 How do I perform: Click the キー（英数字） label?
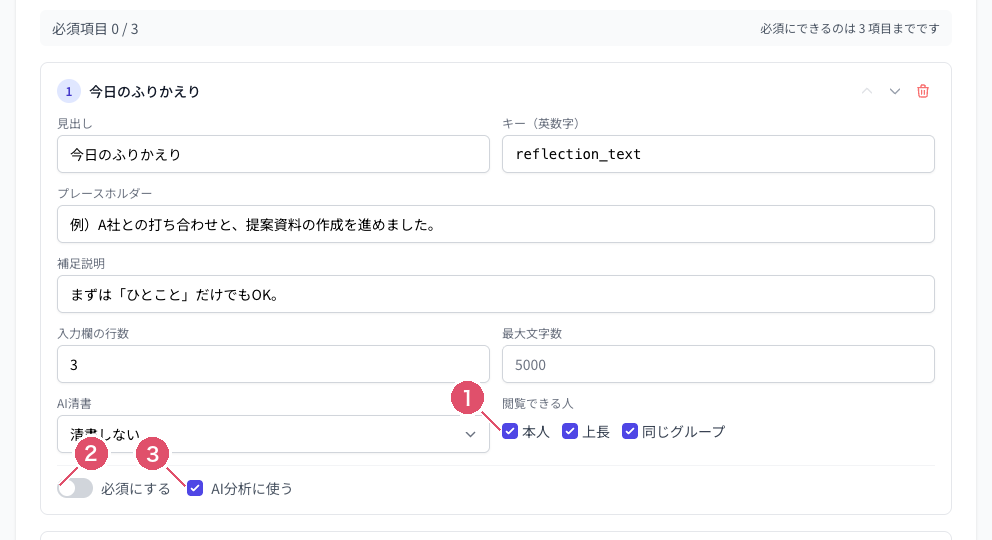(541, 123)
